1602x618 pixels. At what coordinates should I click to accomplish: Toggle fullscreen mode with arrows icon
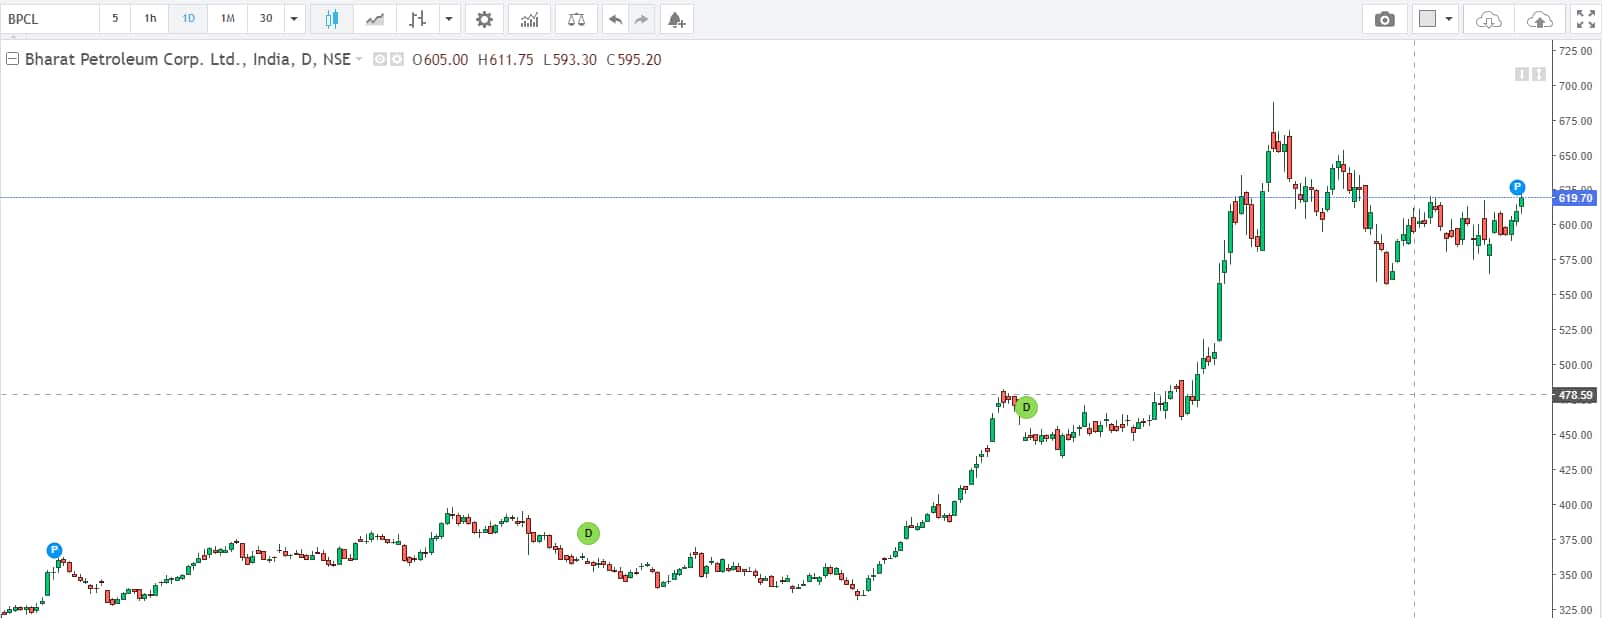pos(1585,19)
